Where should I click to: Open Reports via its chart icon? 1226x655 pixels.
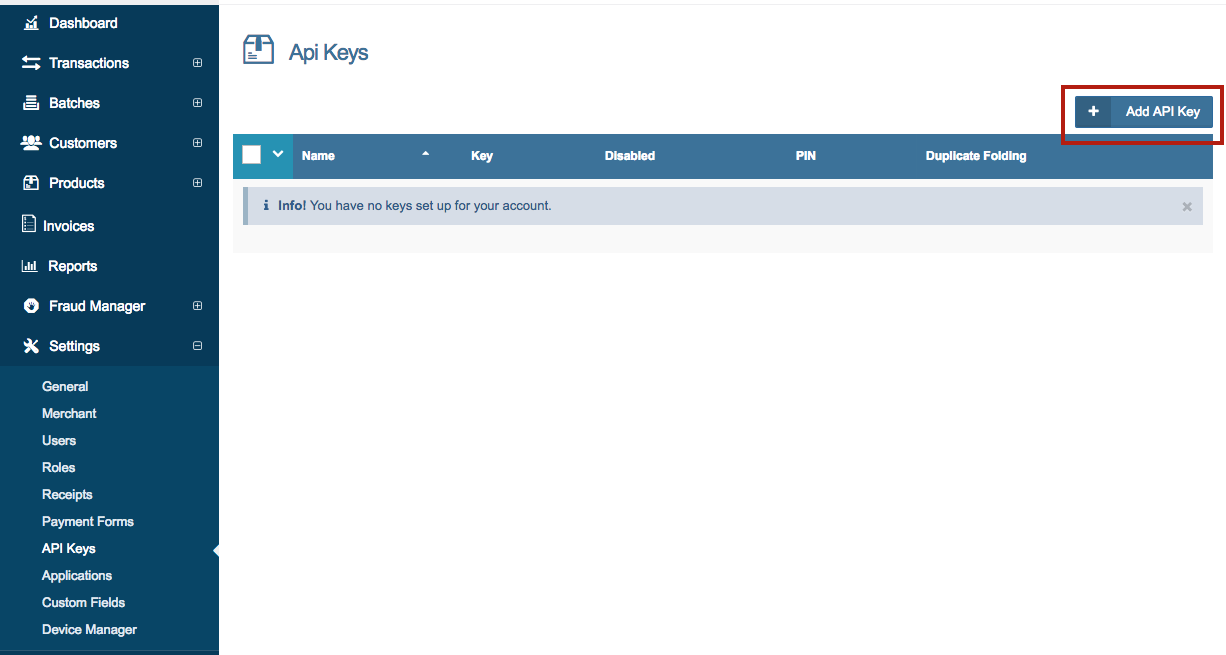(30, 265)
